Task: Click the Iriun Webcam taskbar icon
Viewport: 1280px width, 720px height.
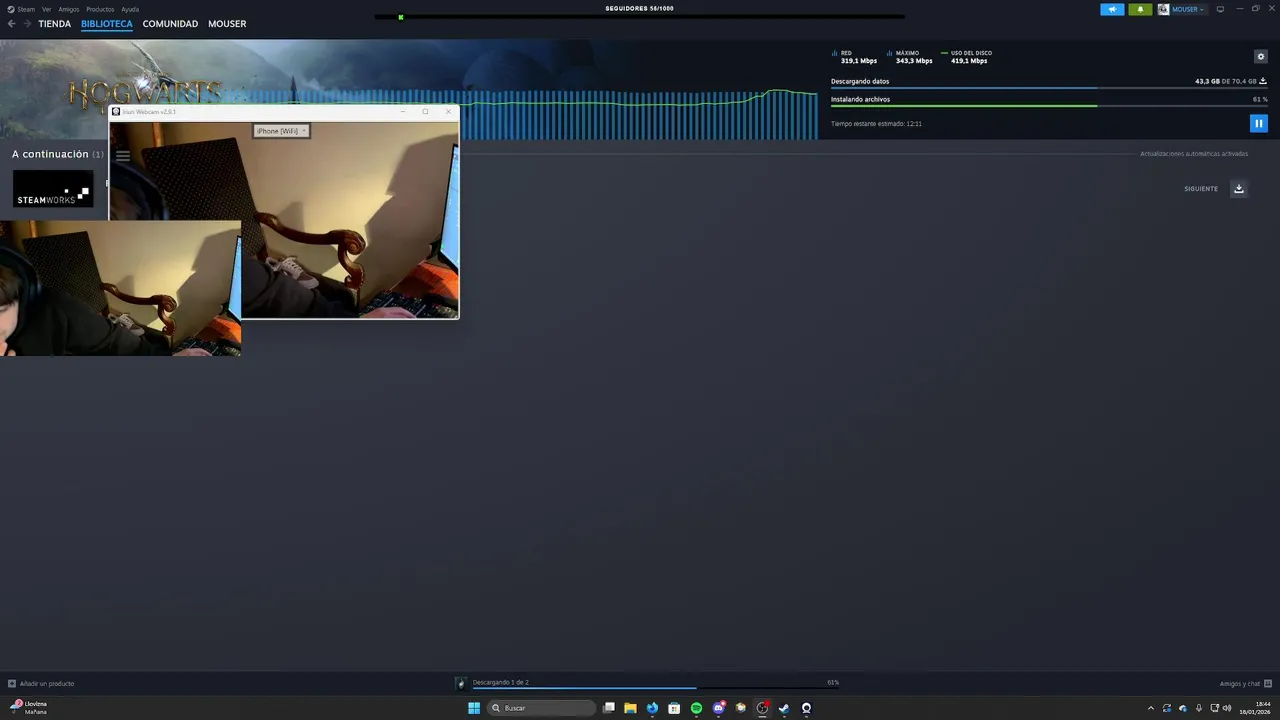Action: click(806, 708)
